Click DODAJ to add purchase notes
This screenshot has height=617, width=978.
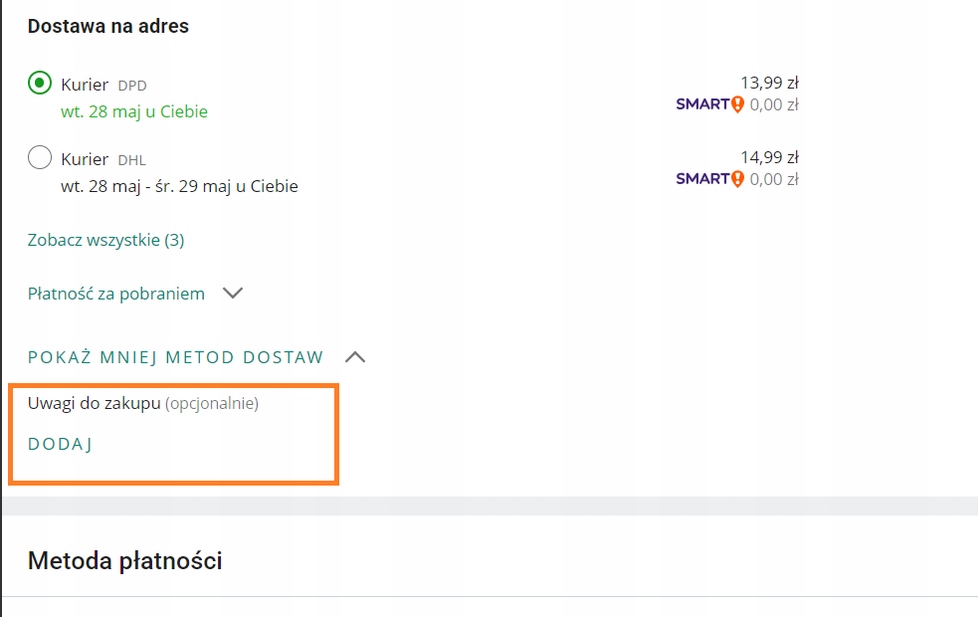point(60,445)
